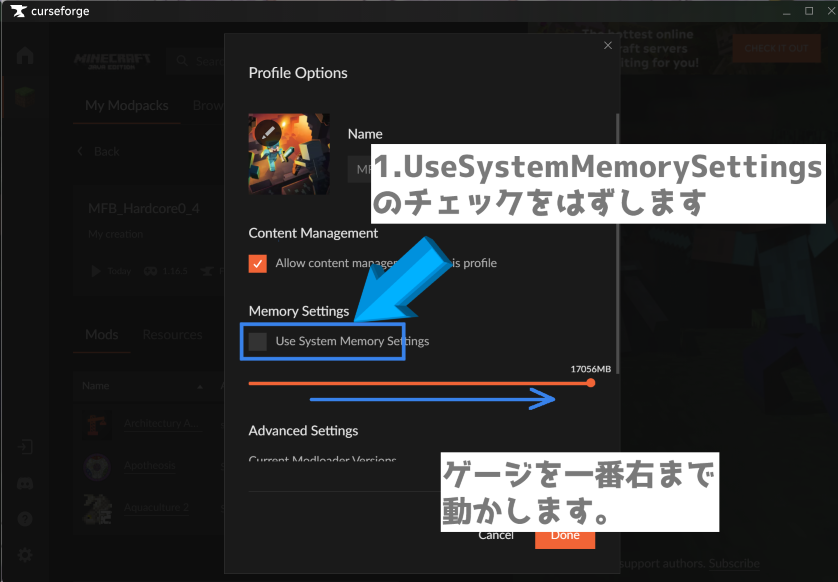Maximize the CurseForge window
The height and width of the screenshot is (582, 838).
pyautogui.click(x=809, y=11)
